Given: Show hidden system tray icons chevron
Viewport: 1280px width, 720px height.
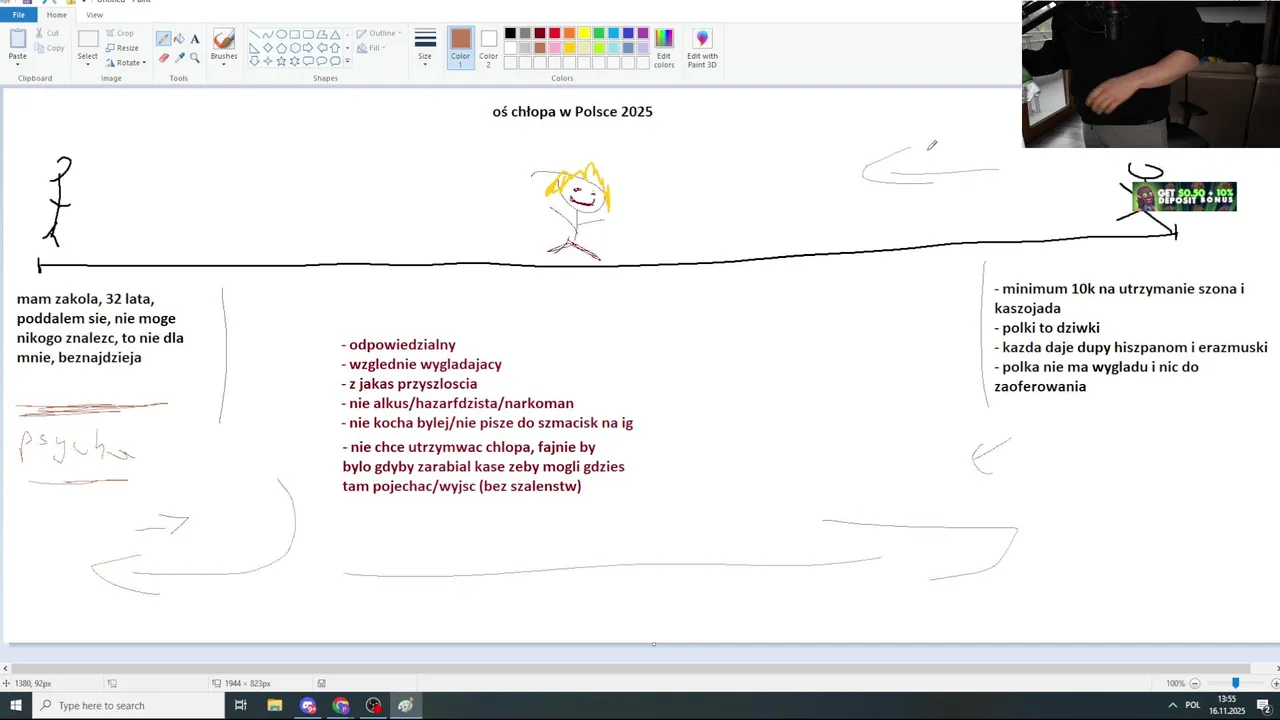Looking at the screenshot, I should [1172, 705].
